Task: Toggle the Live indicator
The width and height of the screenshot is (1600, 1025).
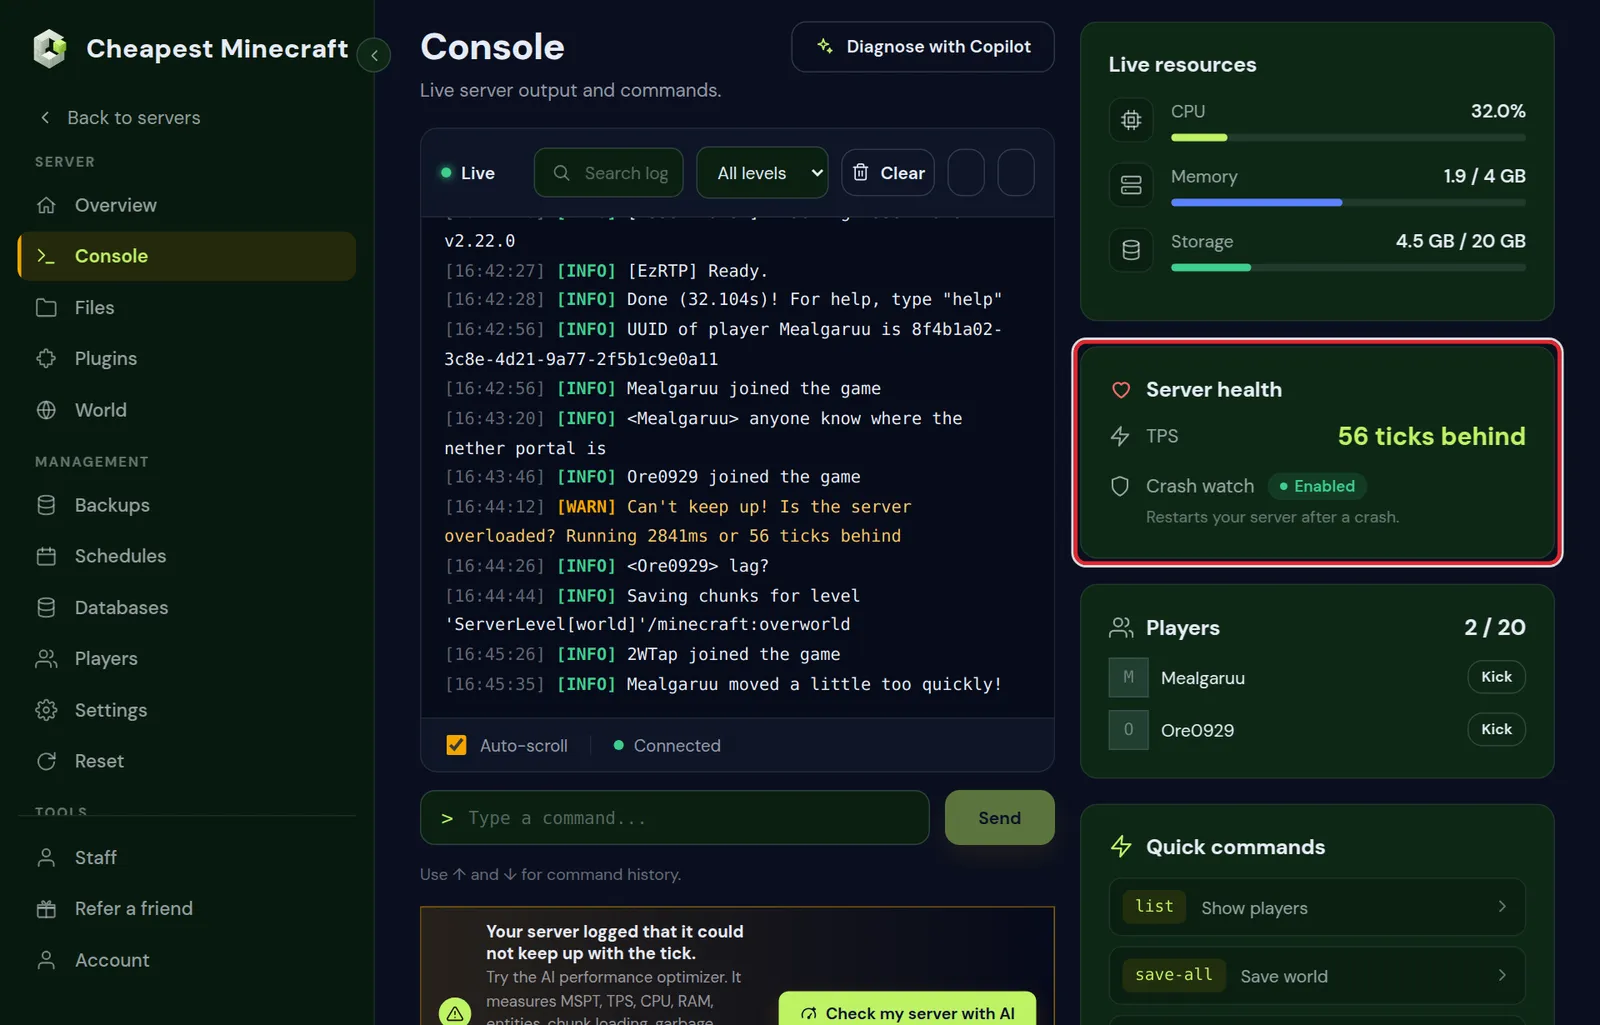Action: tap(468, 173)
